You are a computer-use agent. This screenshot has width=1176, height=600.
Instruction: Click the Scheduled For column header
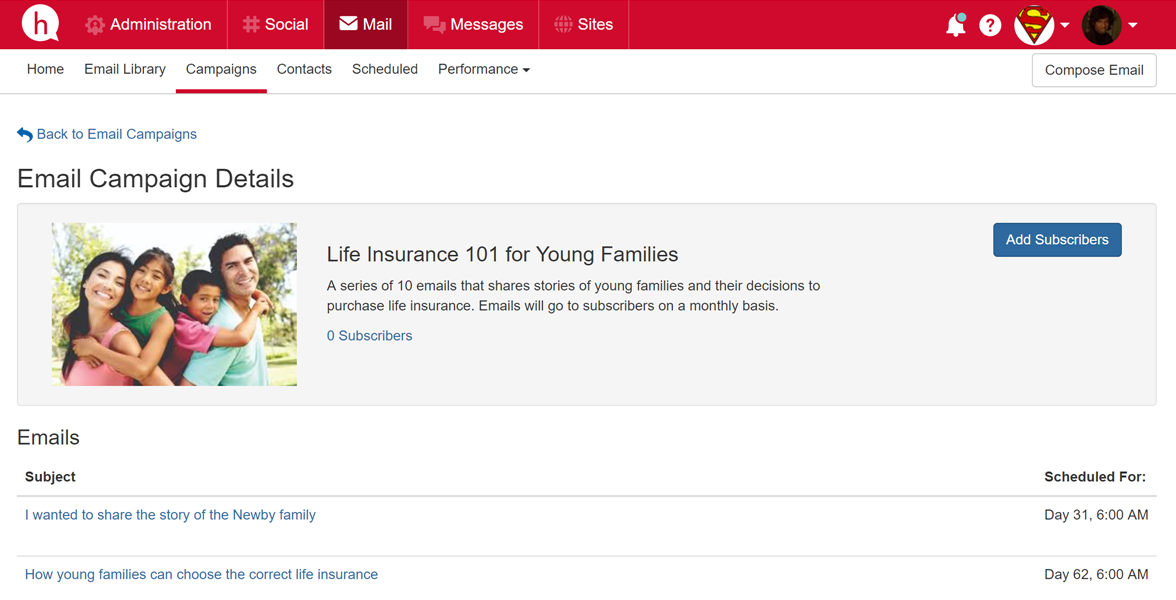coord(1095,477)
